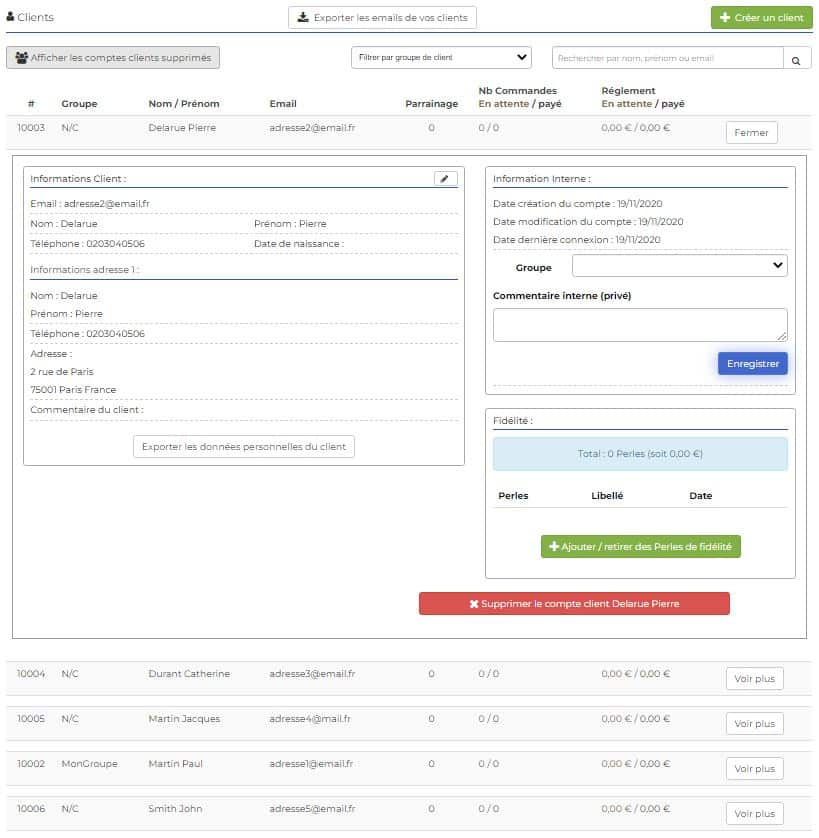
Task: Click Exporter les données personnelles du client
Action: point(244,447)
